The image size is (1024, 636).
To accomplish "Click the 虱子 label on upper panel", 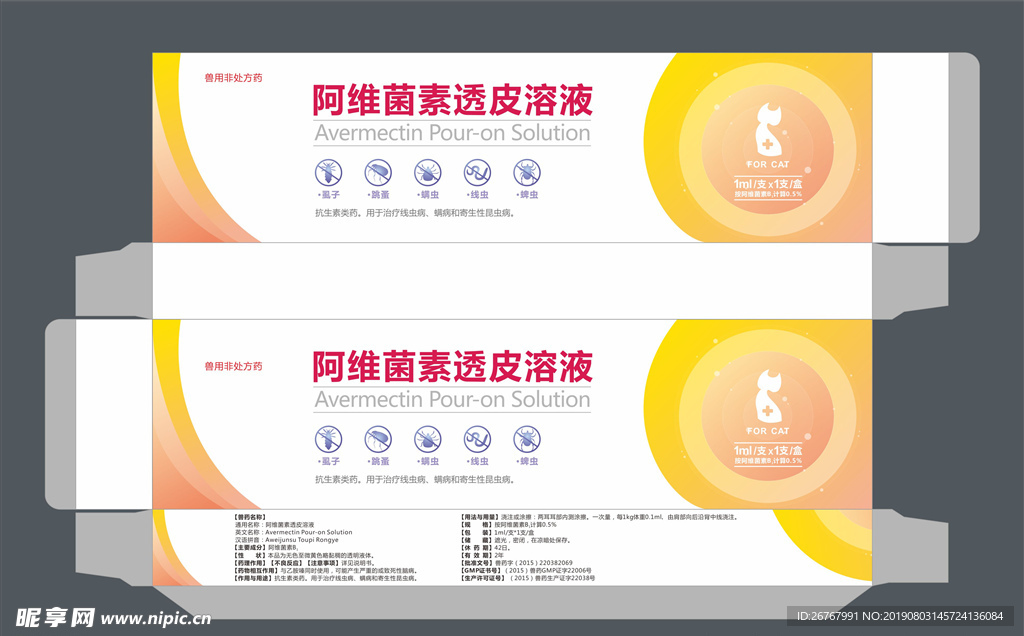I will pyautogui.click(x=329, y=195).
